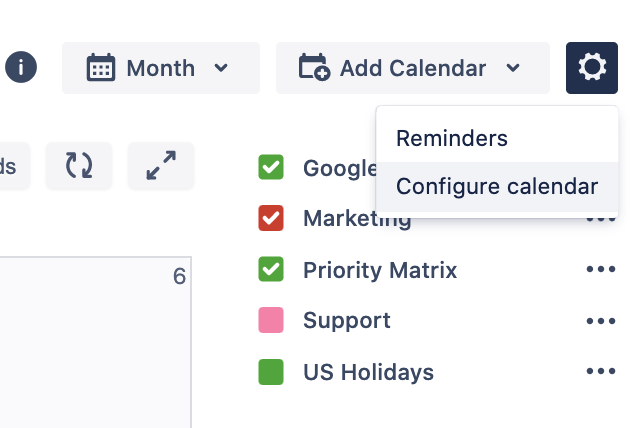Open more options for US Holidays
This screenshot has width=630, height=428.
point(600,372)
